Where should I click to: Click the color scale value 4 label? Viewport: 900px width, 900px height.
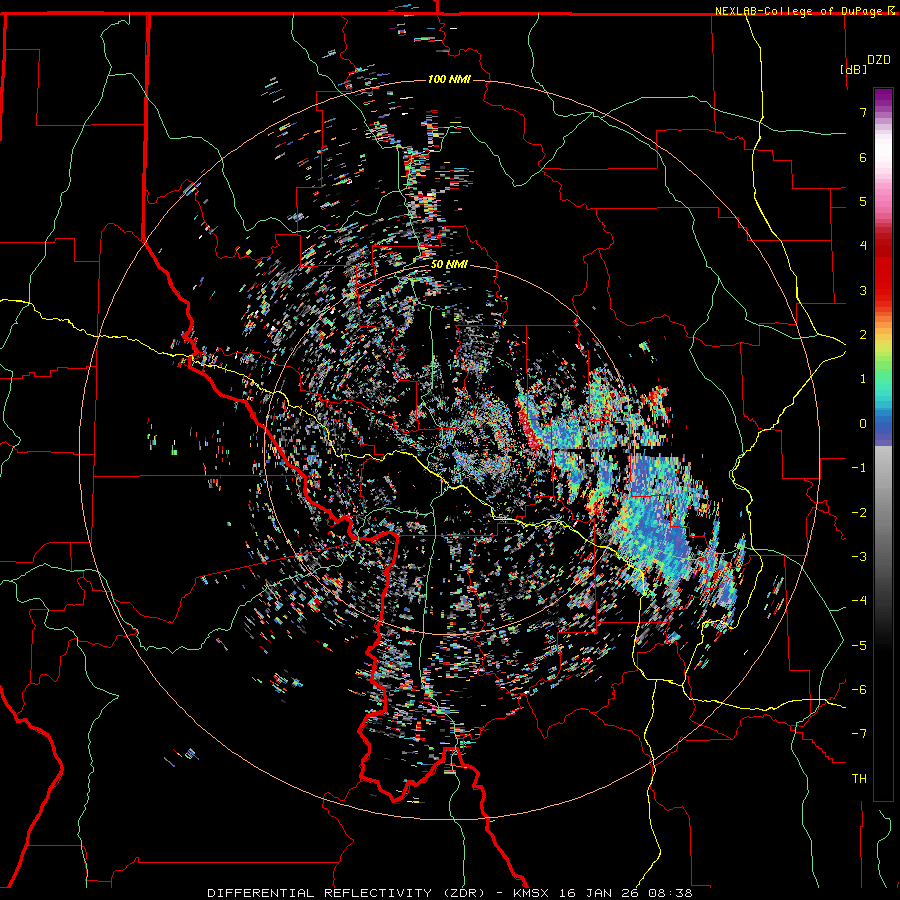coord(863,246)
